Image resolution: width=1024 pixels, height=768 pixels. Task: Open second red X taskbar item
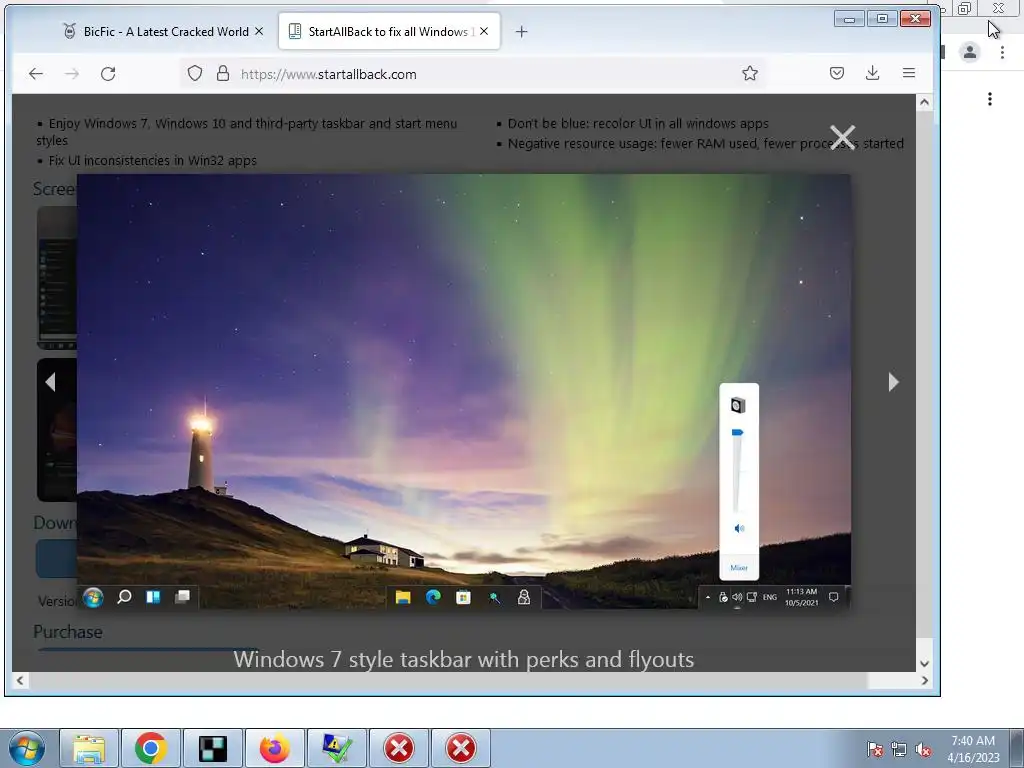(x=461, y=748)
